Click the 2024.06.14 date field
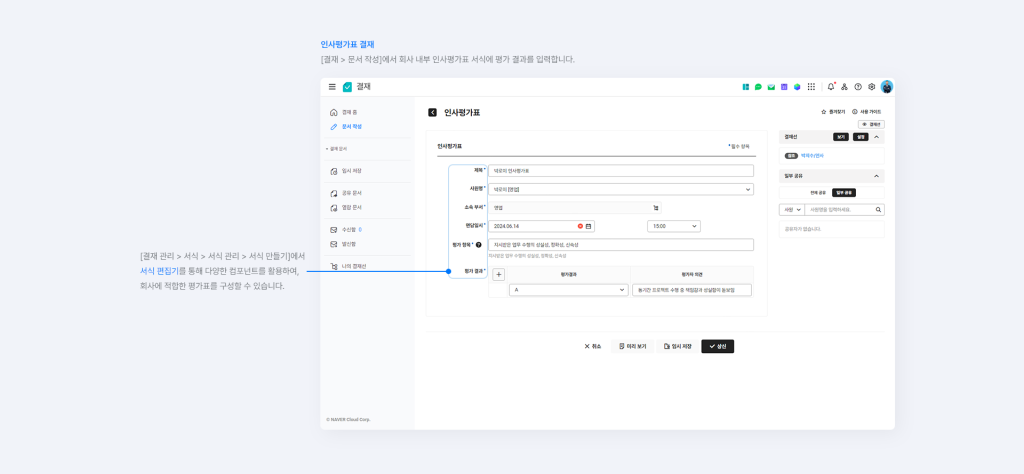This screenshot has width=1024, height=474. click(541, 226)
